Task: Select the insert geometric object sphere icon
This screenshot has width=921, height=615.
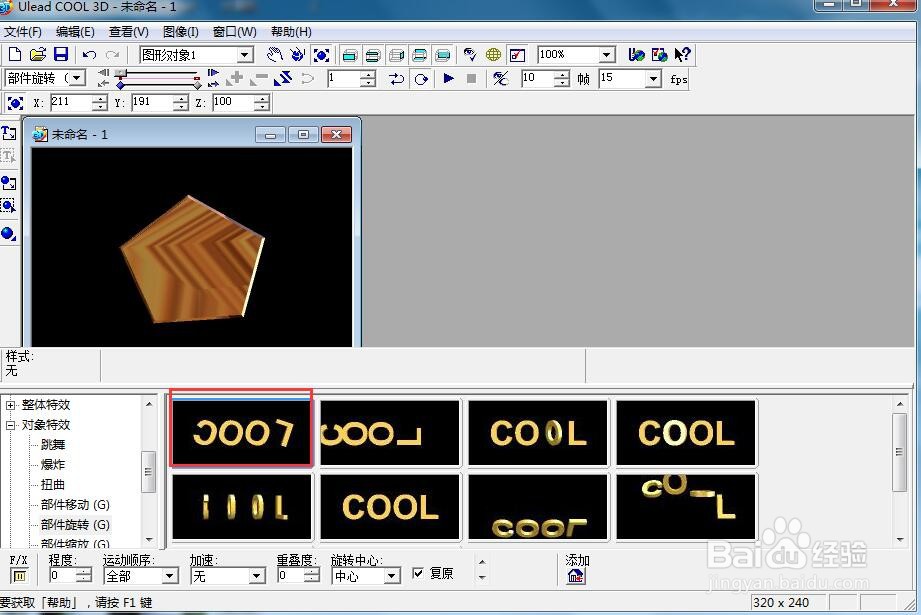Action: (x=8, y=233)
